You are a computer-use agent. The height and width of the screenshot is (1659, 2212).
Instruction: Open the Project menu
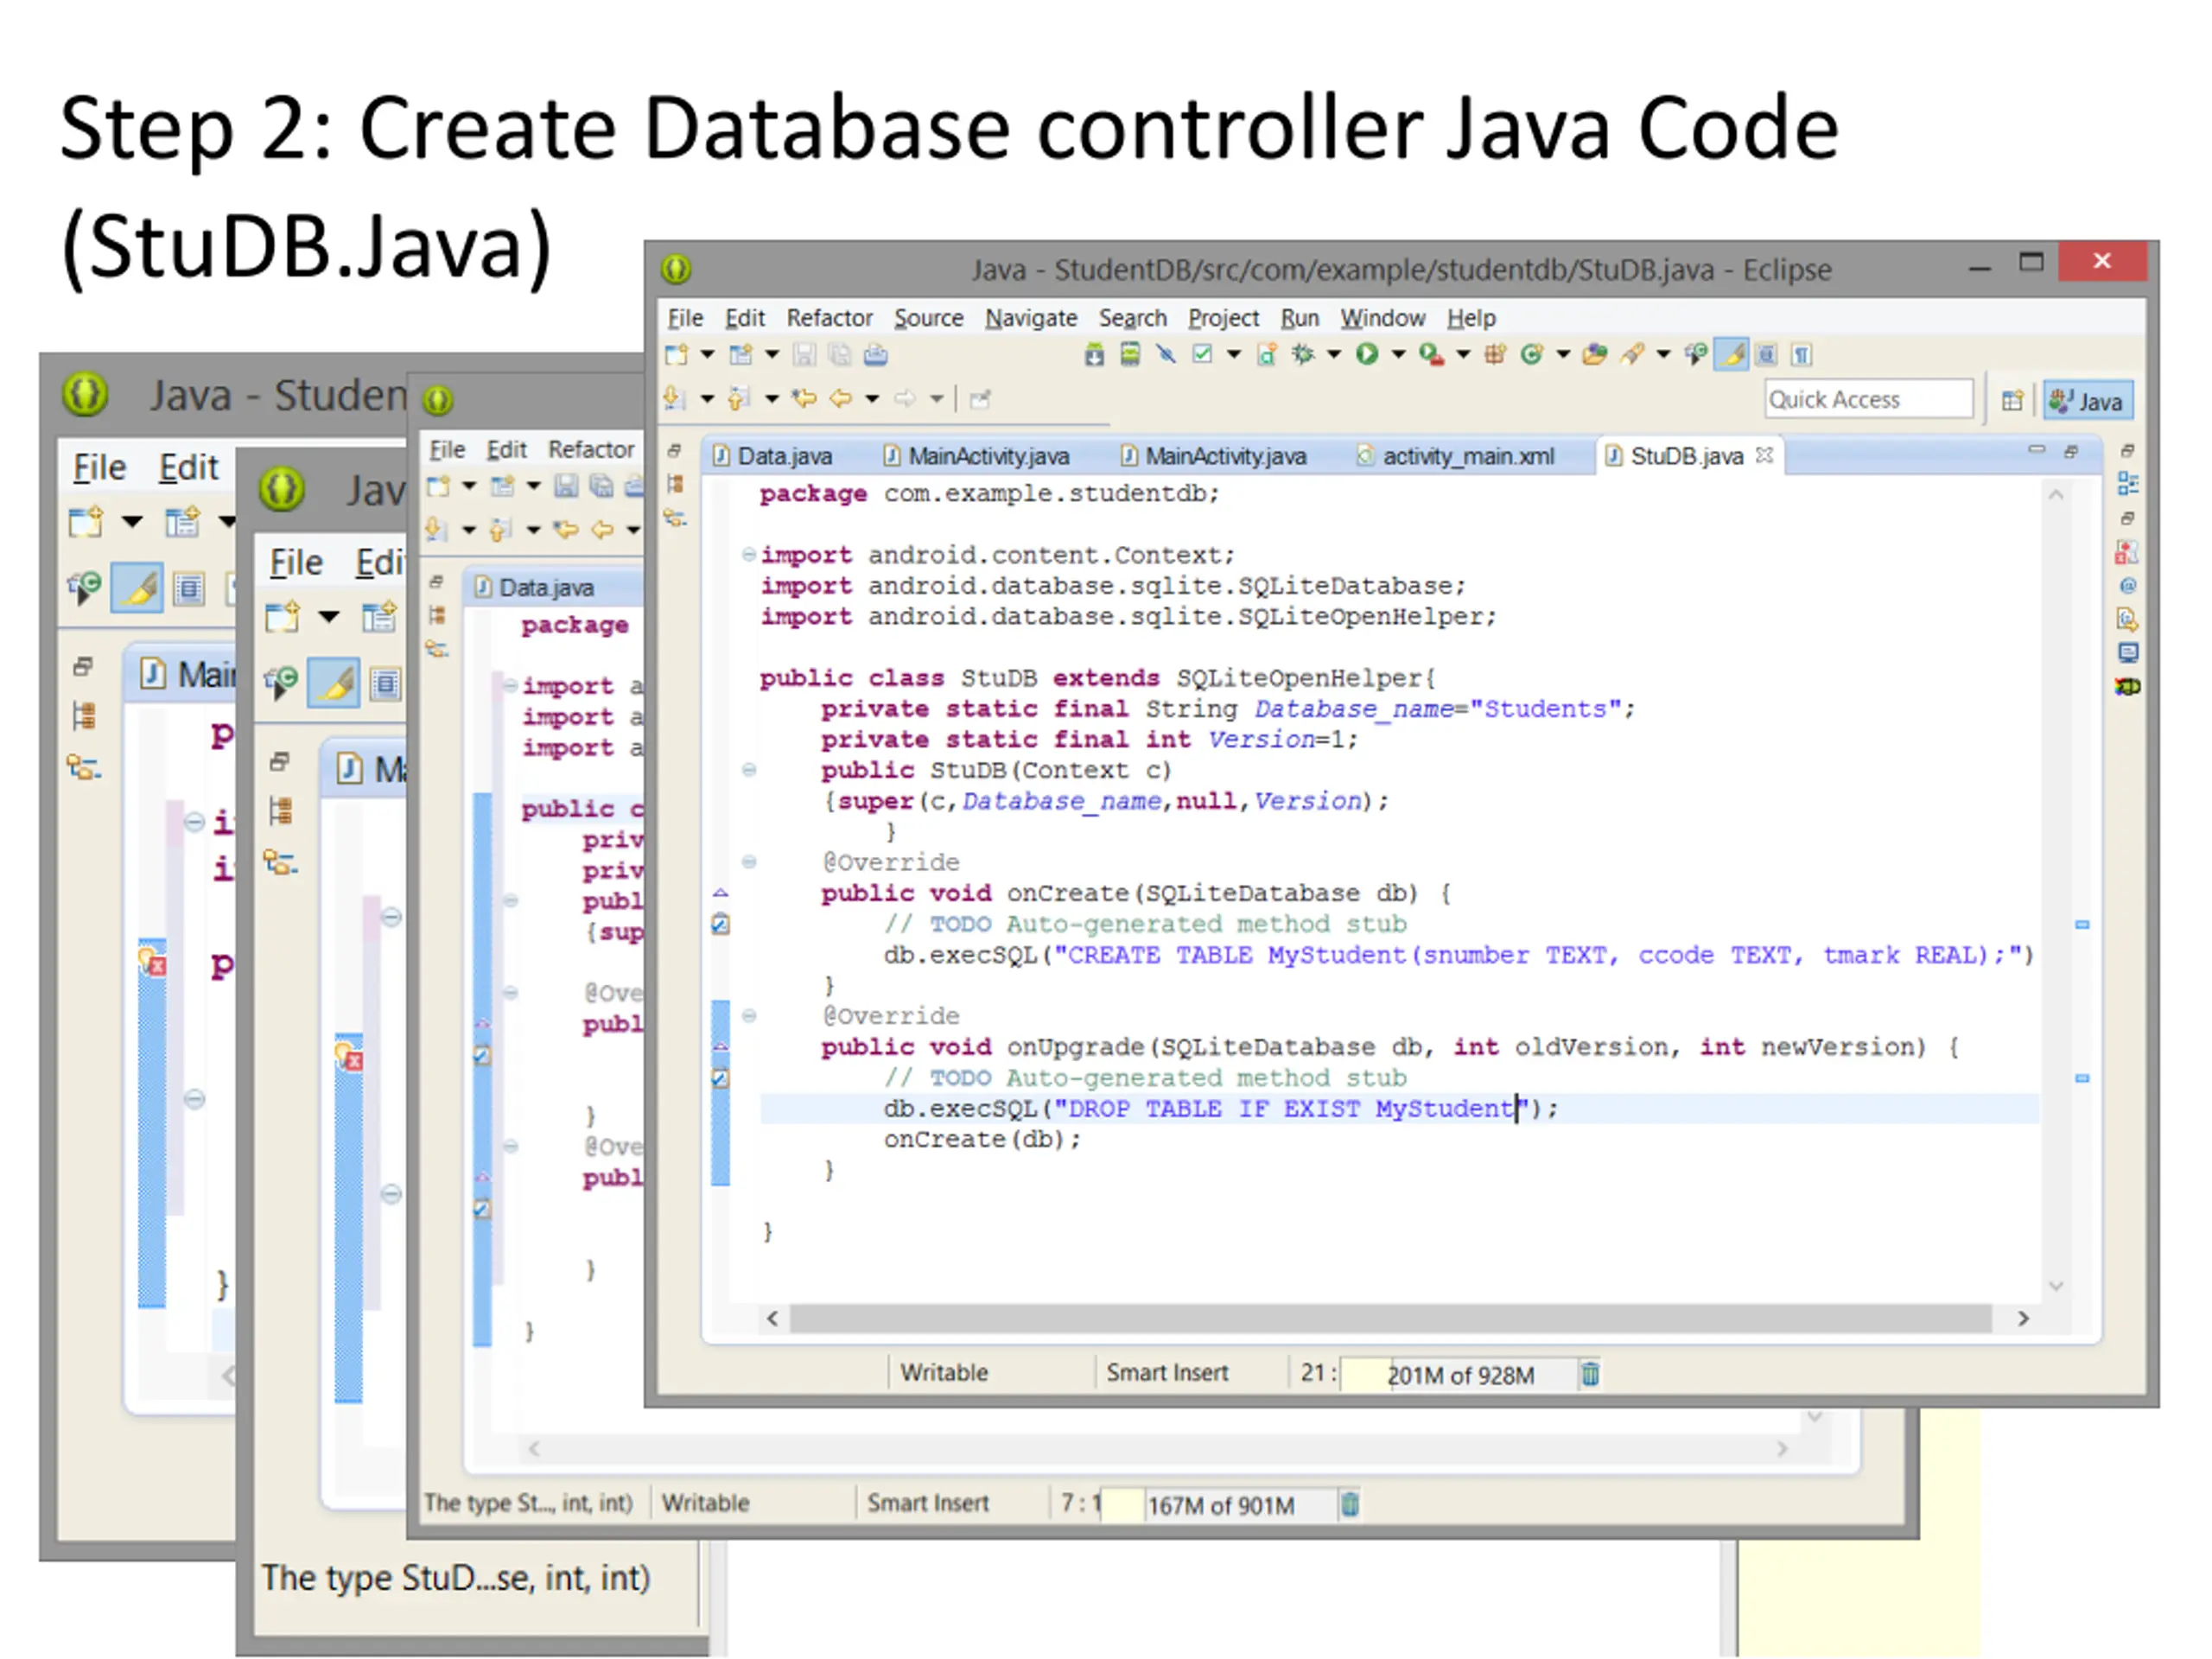(x=1223, y=318)
